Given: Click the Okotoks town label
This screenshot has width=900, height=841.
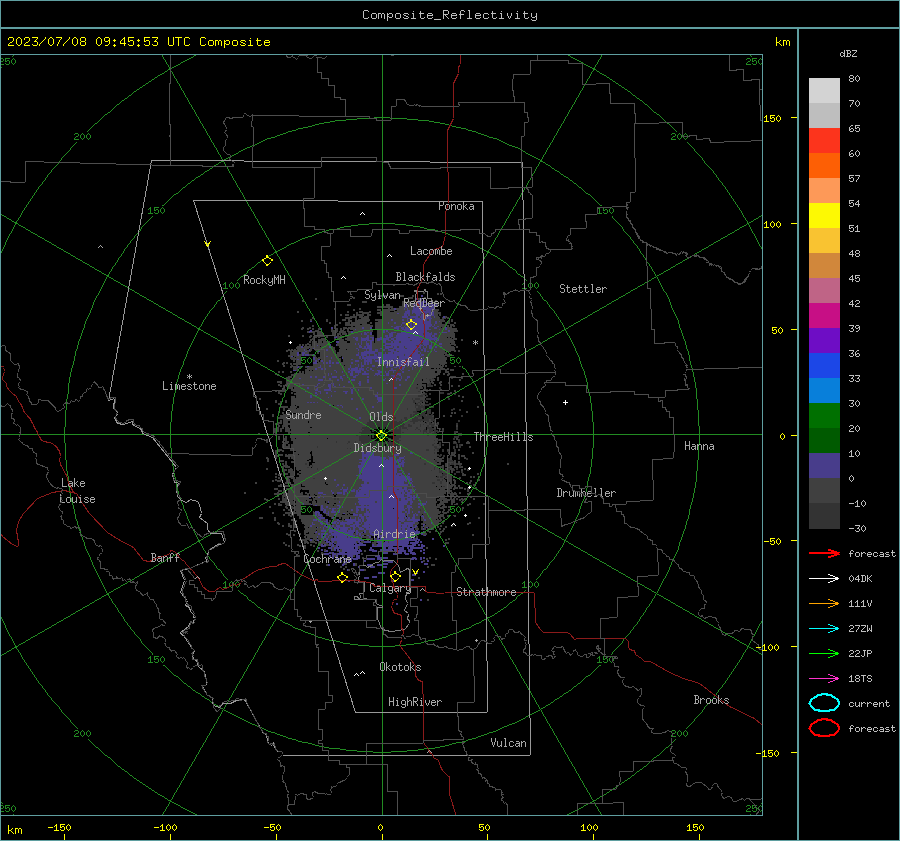Looking at the screenshot, I should 400,667.
